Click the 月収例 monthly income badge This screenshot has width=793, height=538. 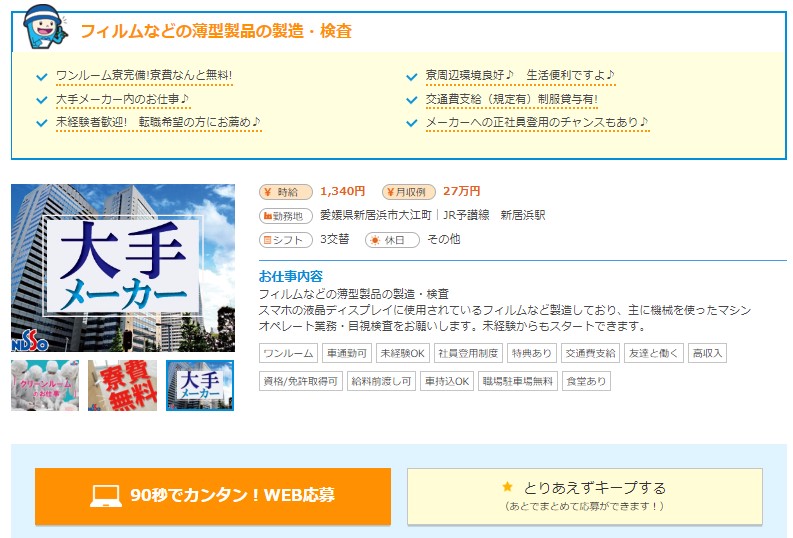408,191
